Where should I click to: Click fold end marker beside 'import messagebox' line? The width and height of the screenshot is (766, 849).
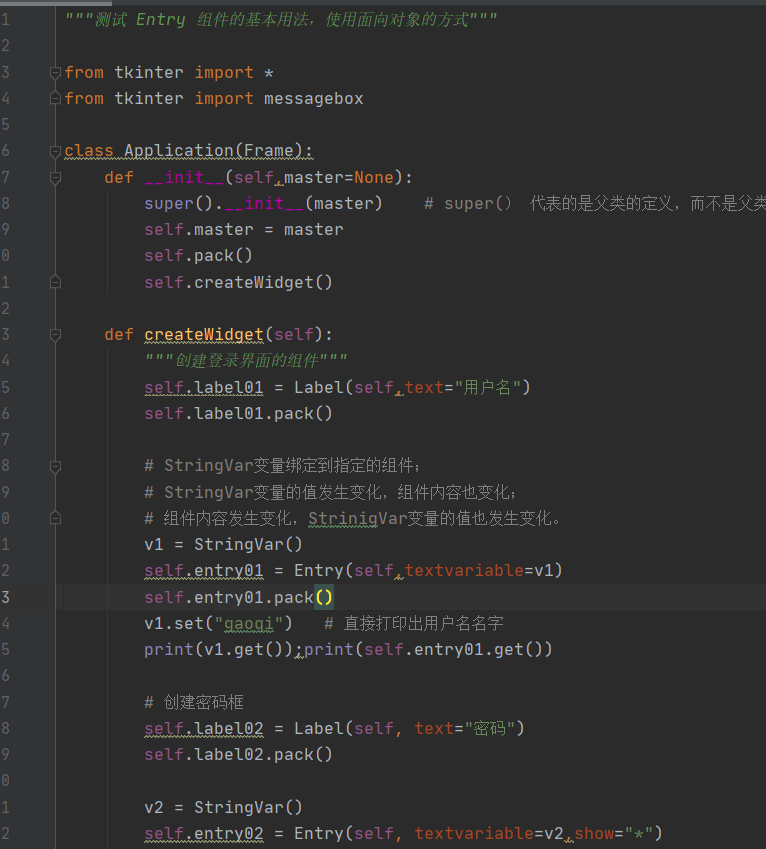[55, 99]
